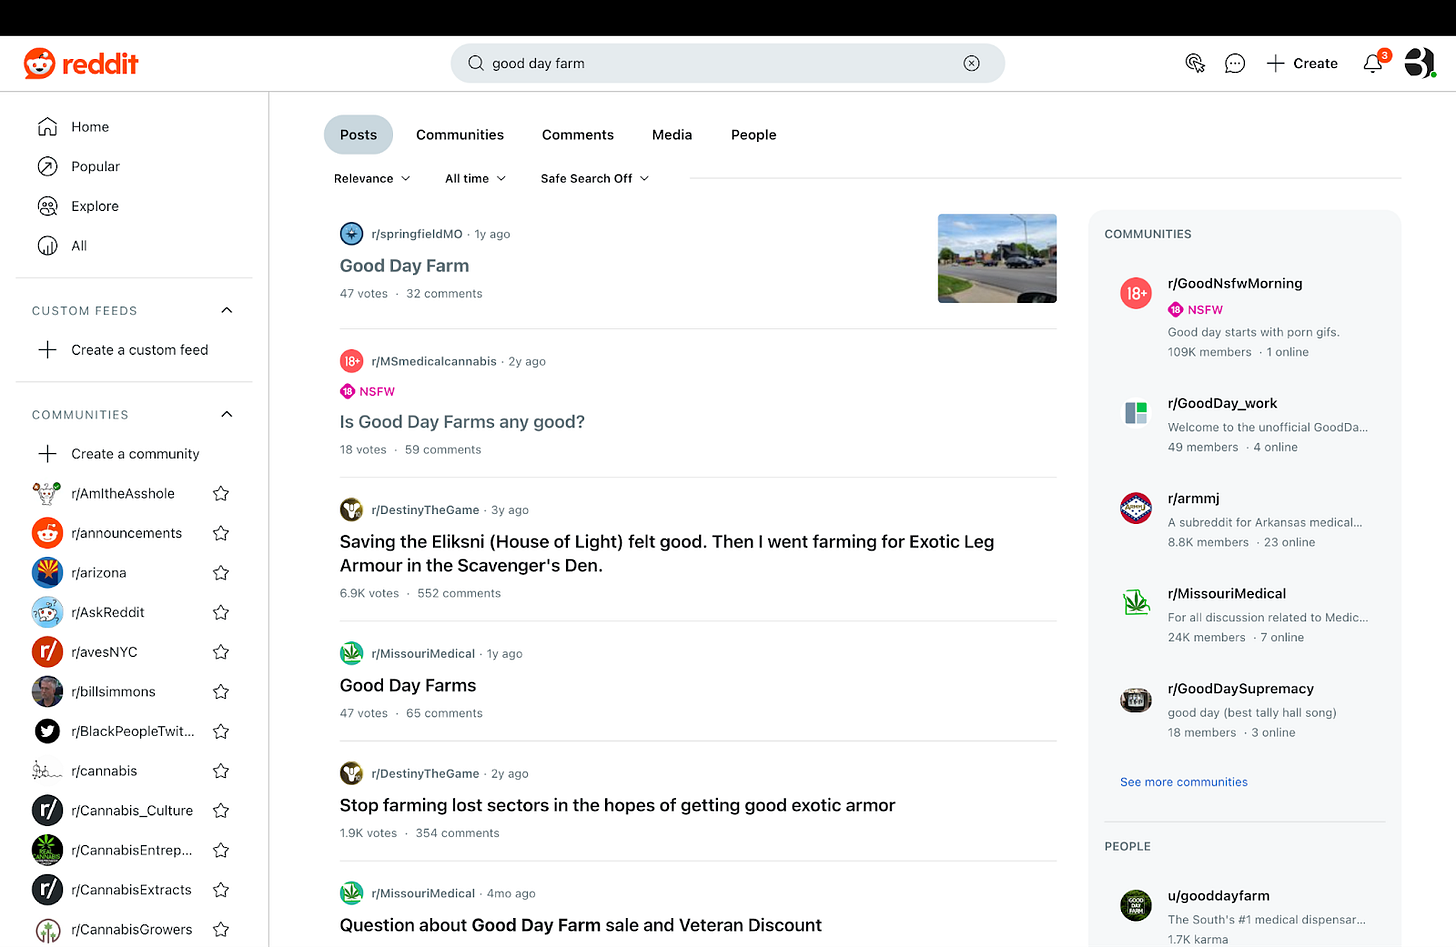1456x947 pixels.
Task: Favorite r/announcements with star
Action: (221, 533)
